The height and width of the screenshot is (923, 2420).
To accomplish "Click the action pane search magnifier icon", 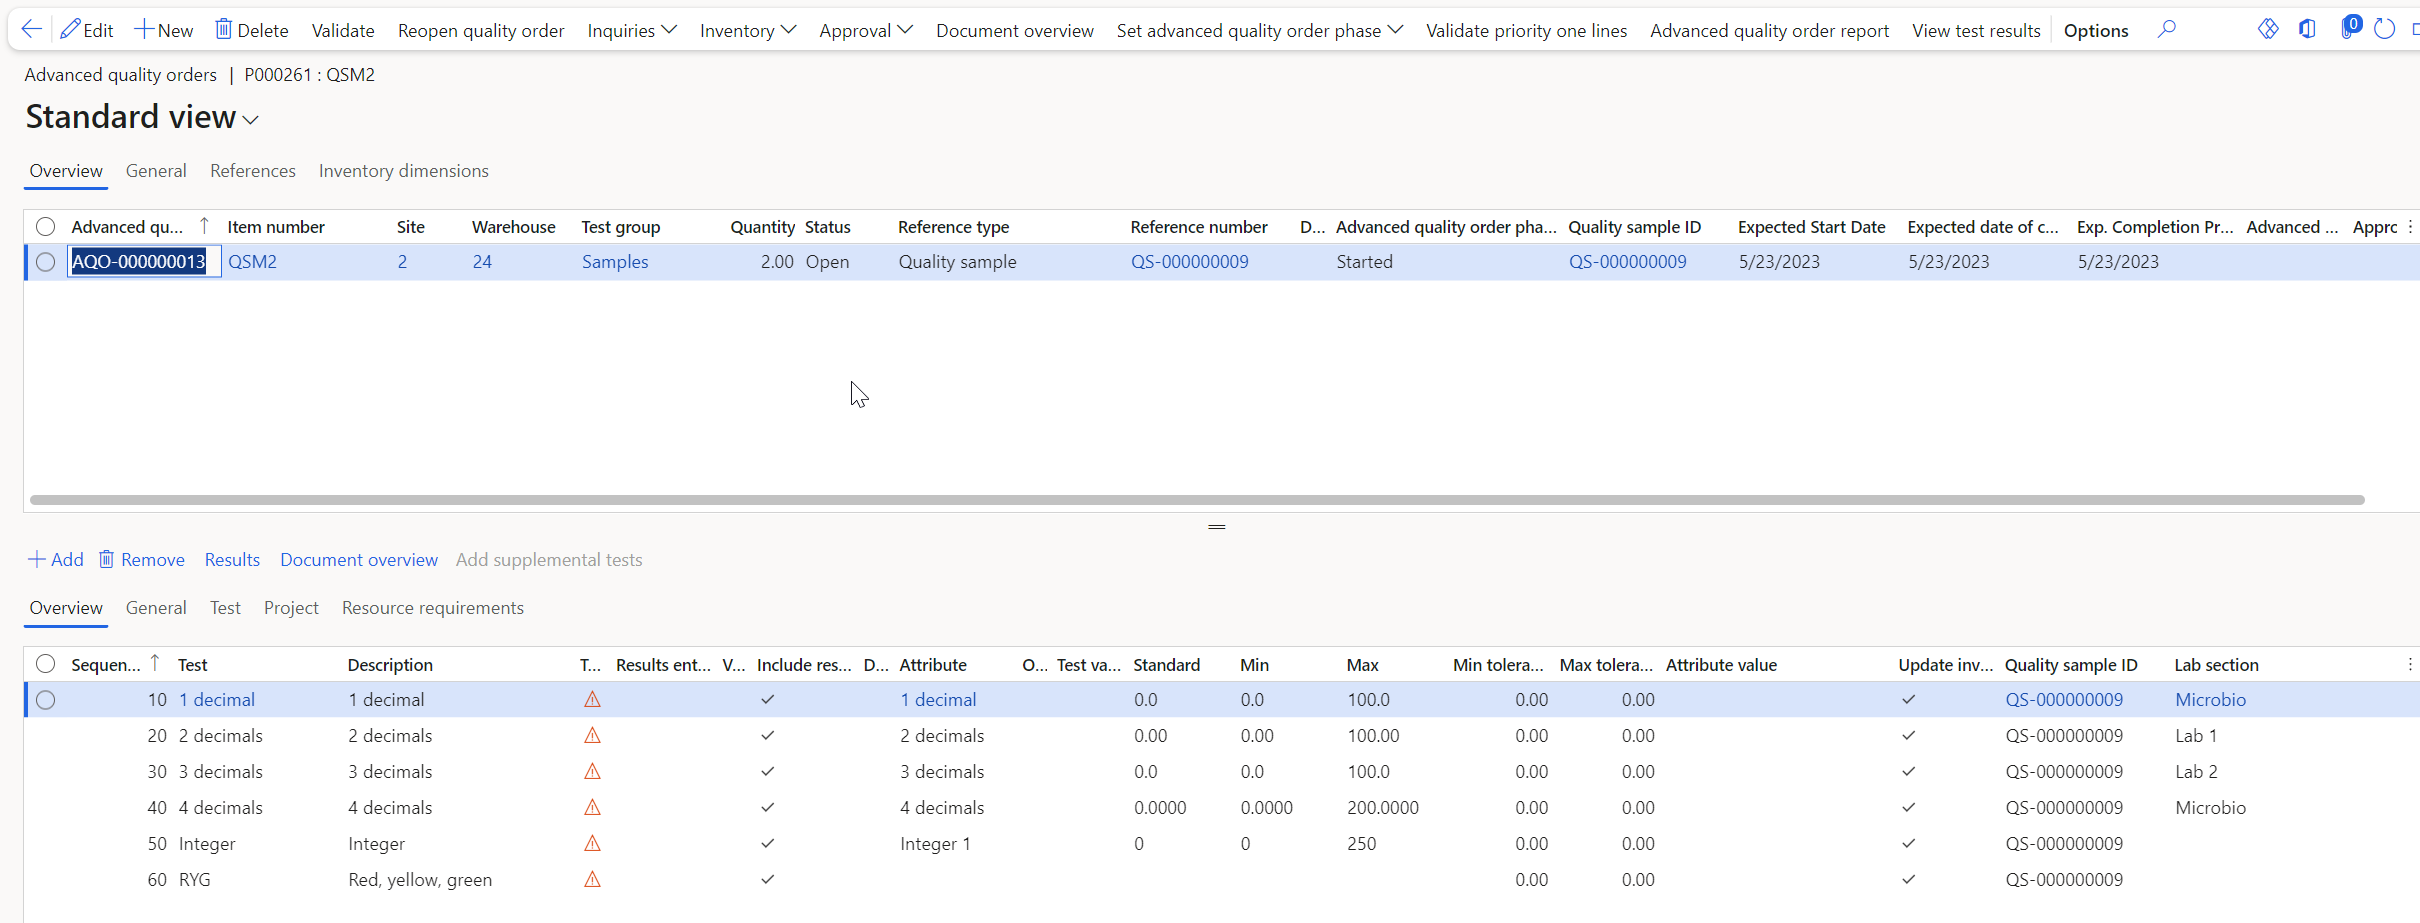I will click(x=2166, y=30).
